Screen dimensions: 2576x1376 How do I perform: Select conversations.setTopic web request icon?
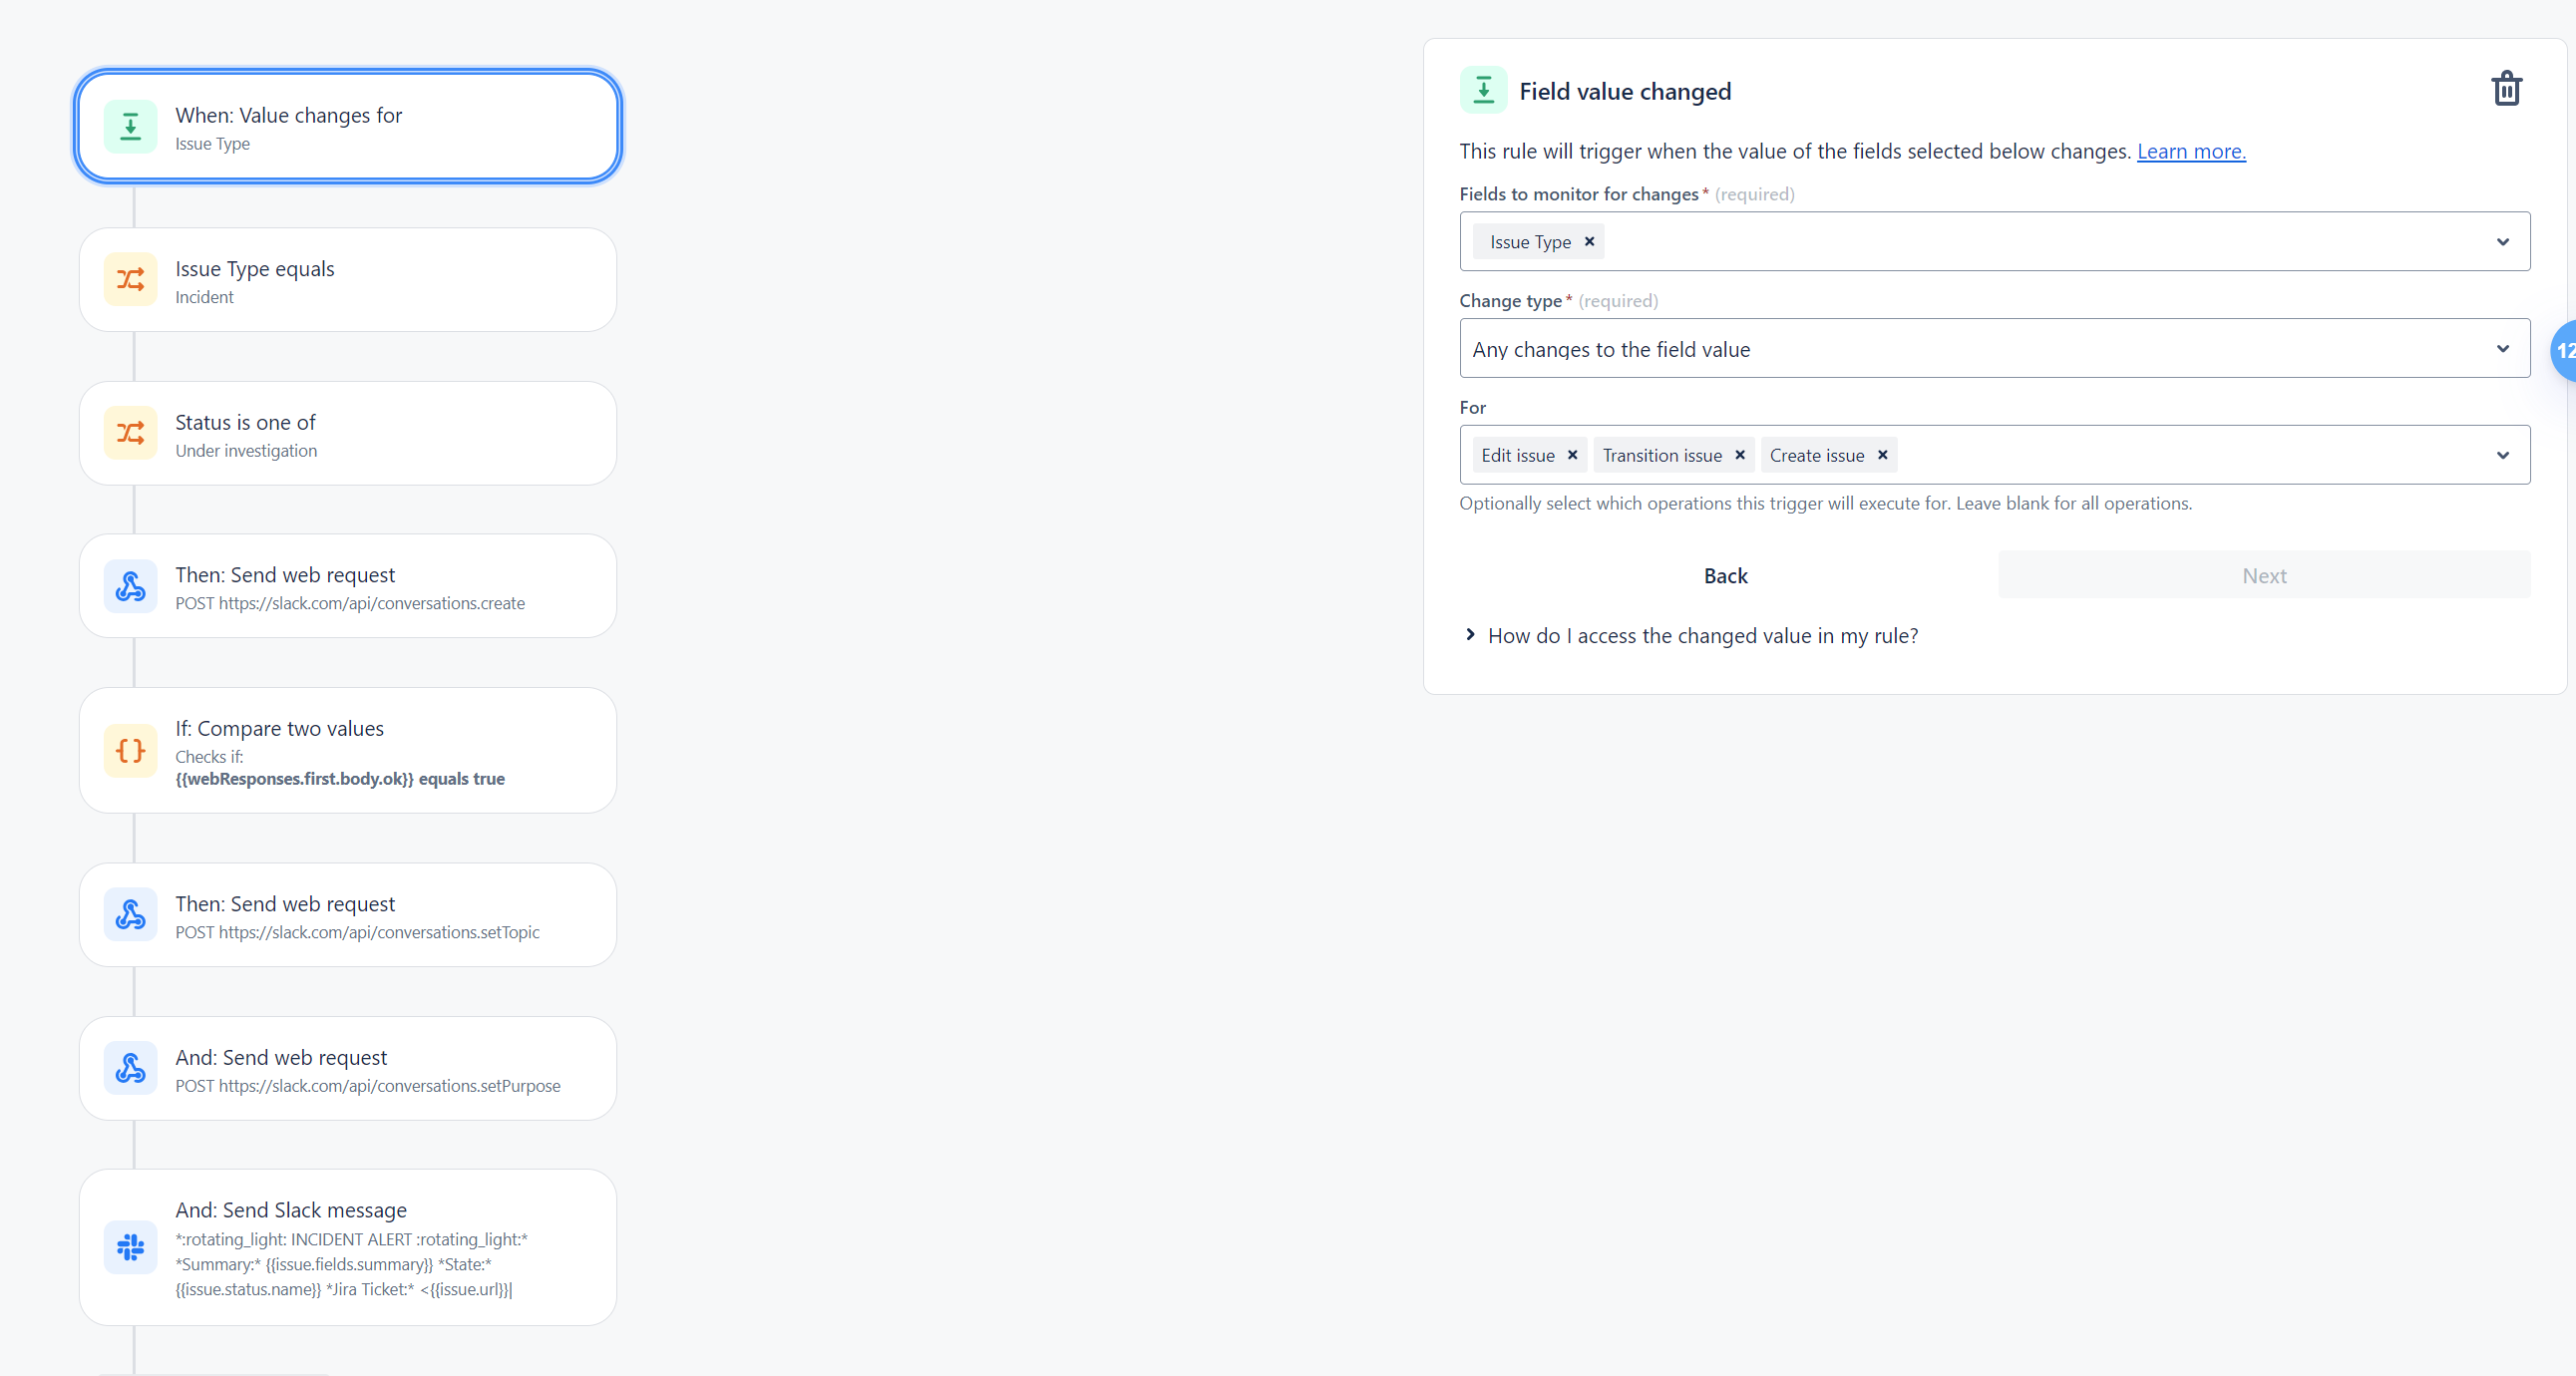click(130, 915)
